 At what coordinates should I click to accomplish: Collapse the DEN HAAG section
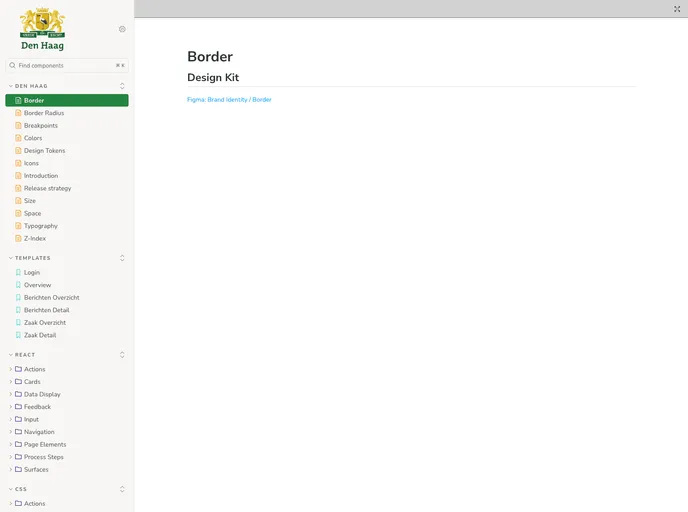point(30,86)
